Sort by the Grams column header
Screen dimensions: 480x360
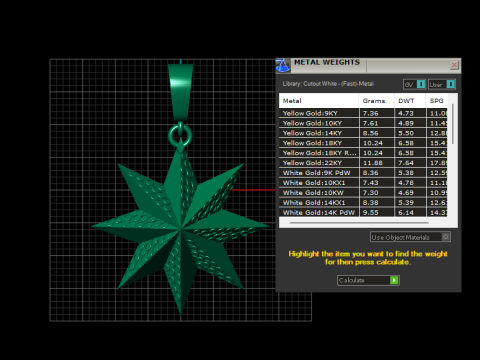click(x=376, y=101)
